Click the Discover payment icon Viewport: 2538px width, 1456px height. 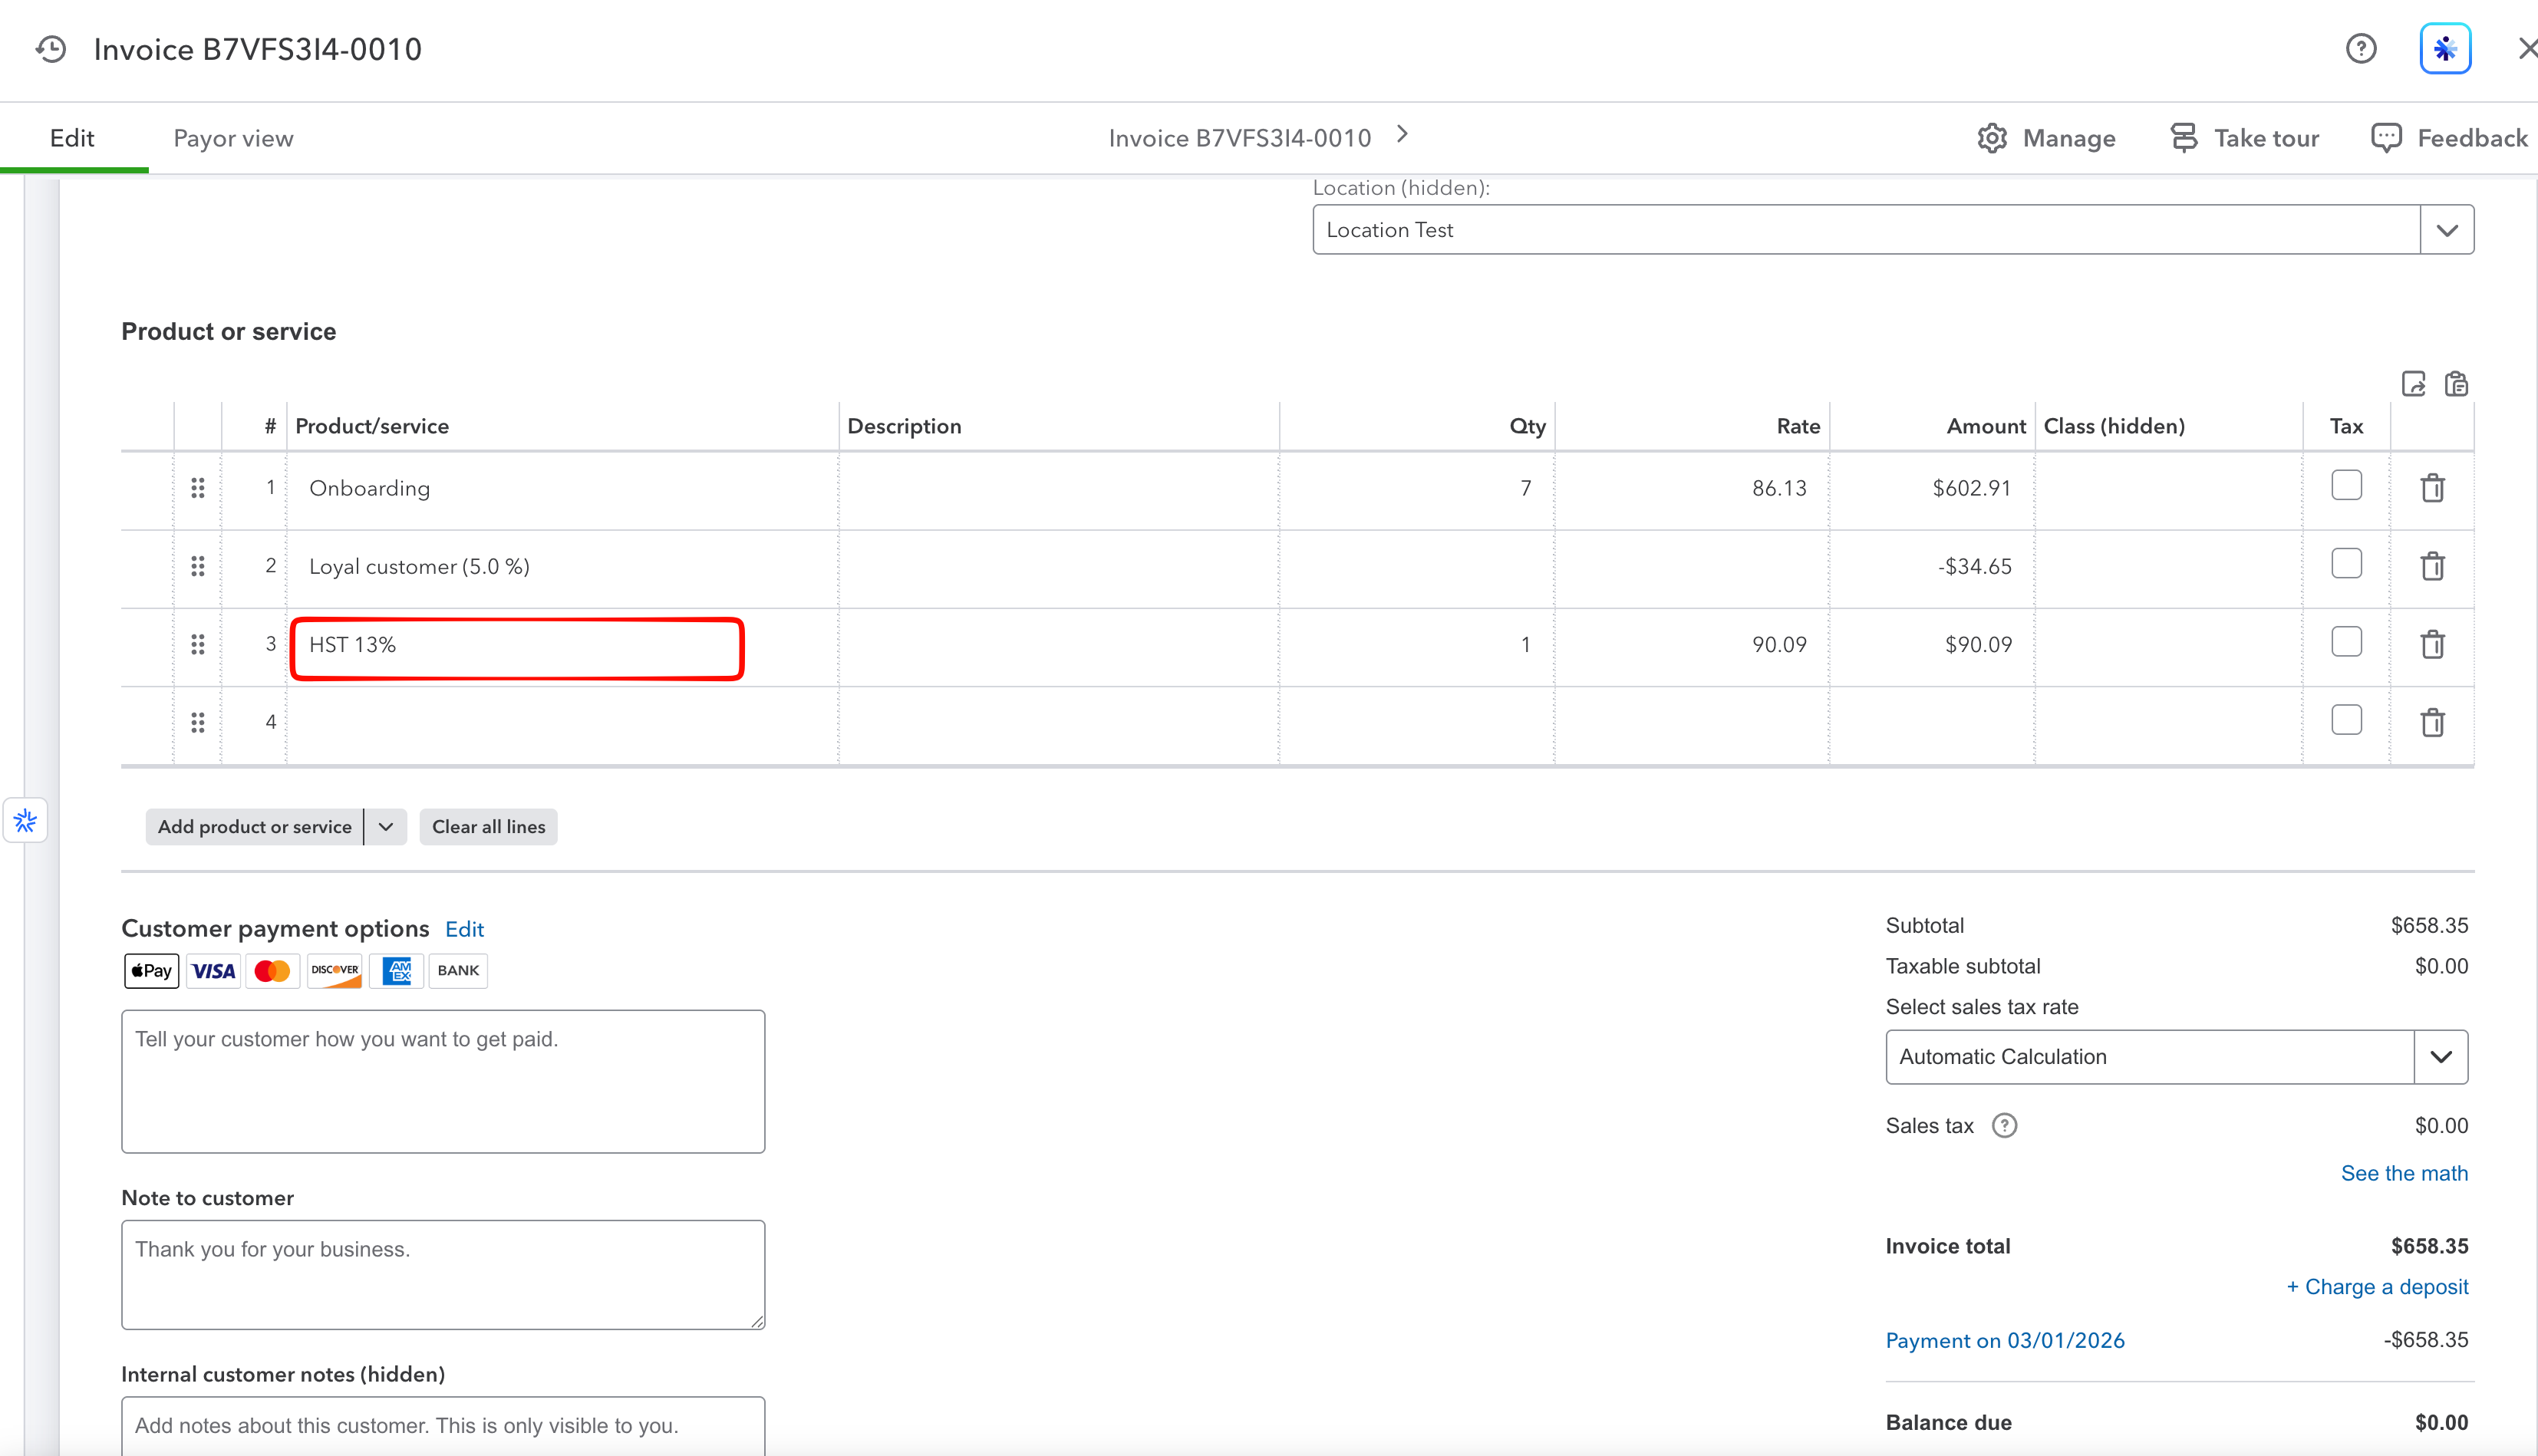coord(334,971)
